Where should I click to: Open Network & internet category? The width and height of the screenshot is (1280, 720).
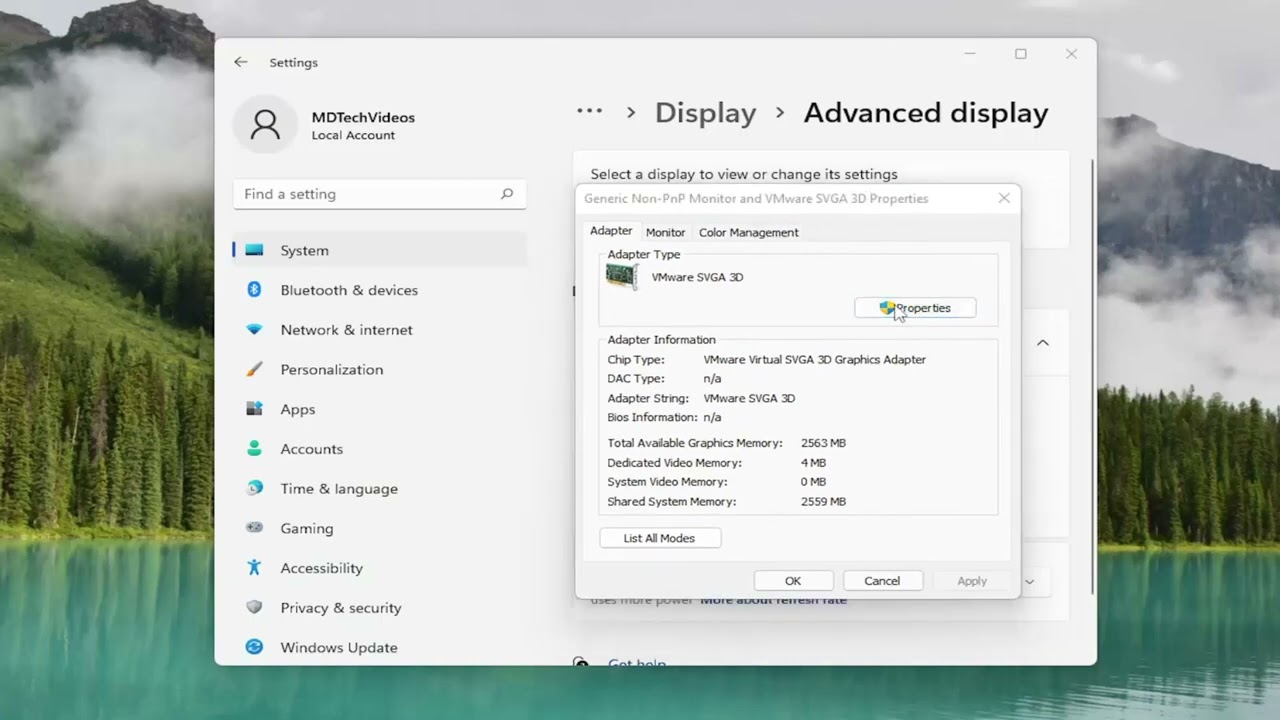click(x=380, y=329)
